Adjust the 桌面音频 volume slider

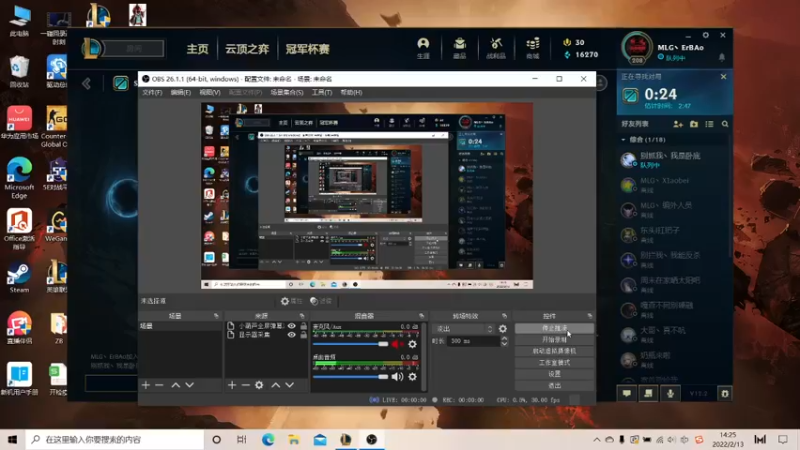pyautogui.click(x=351, y=377)
